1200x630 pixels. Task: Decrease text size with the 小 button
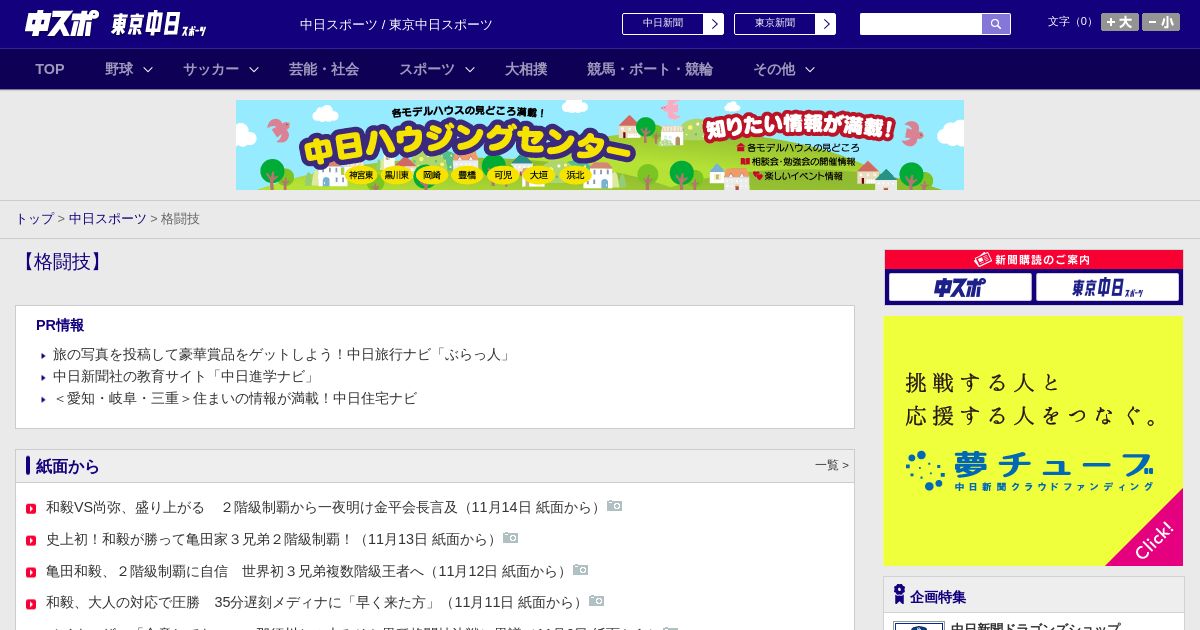coord(1161,22)
